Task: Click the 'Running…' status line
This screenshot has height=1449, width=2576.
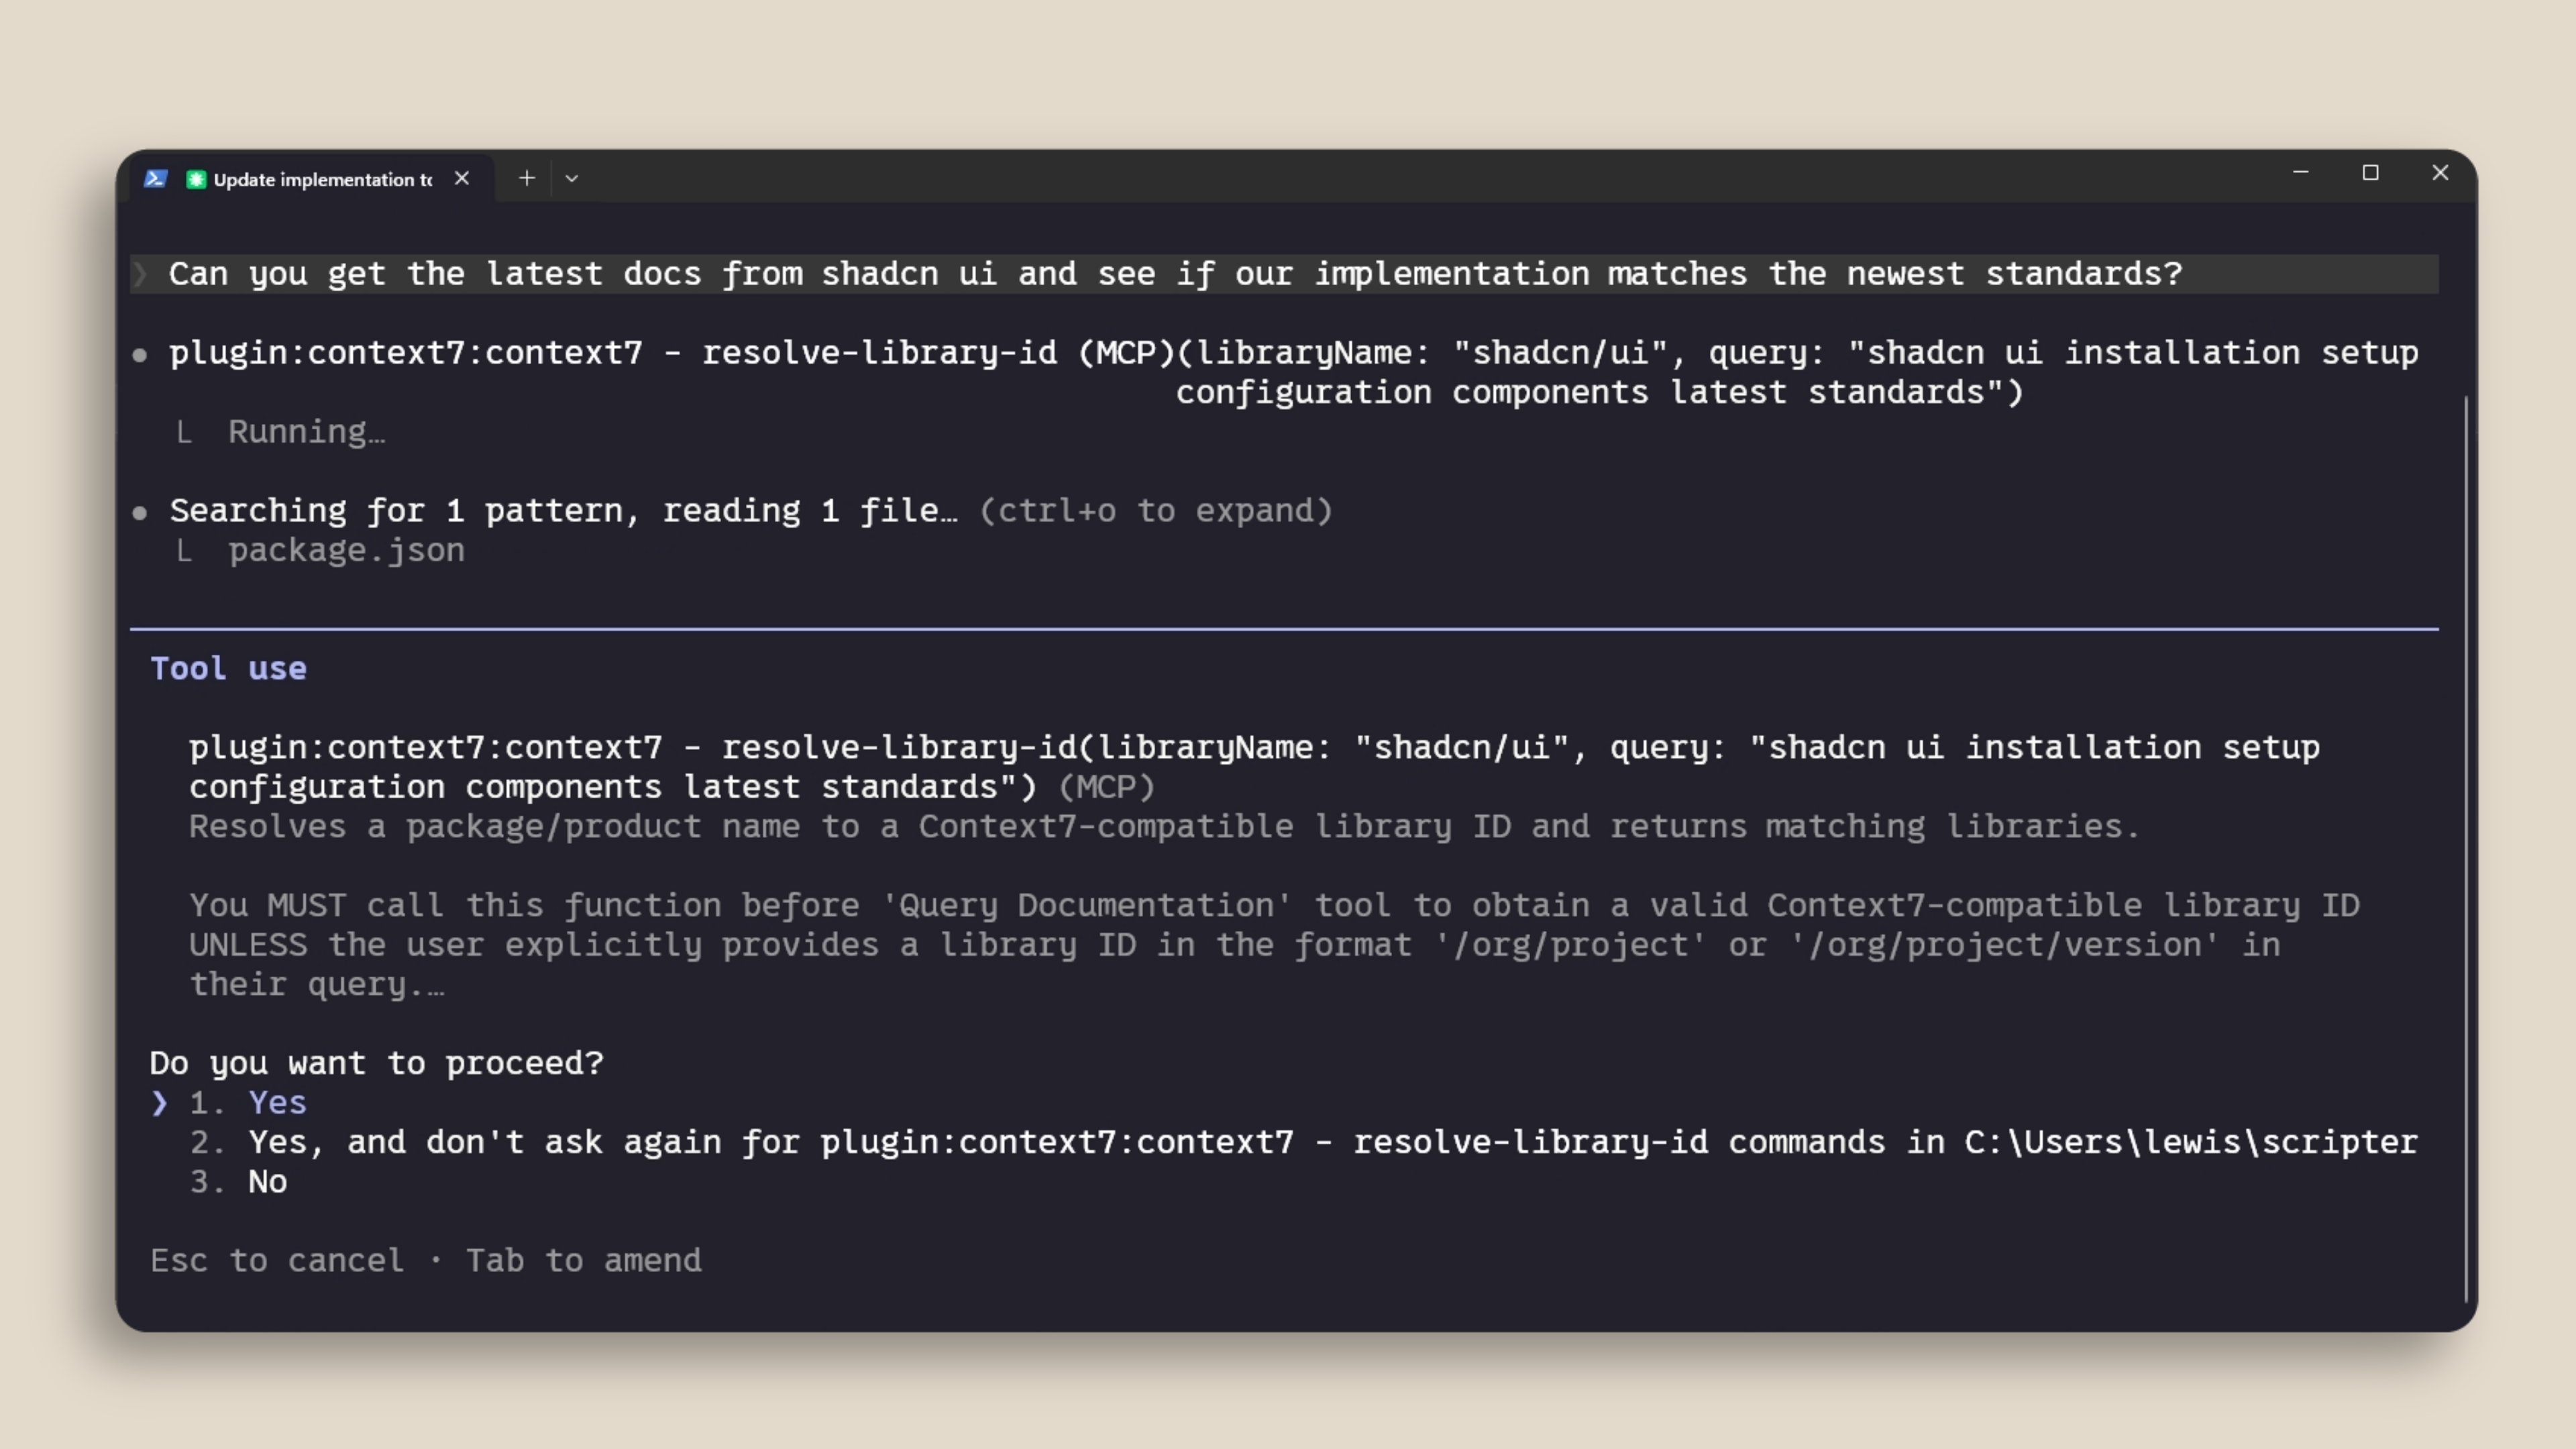Action: click(x=306, y=432)
